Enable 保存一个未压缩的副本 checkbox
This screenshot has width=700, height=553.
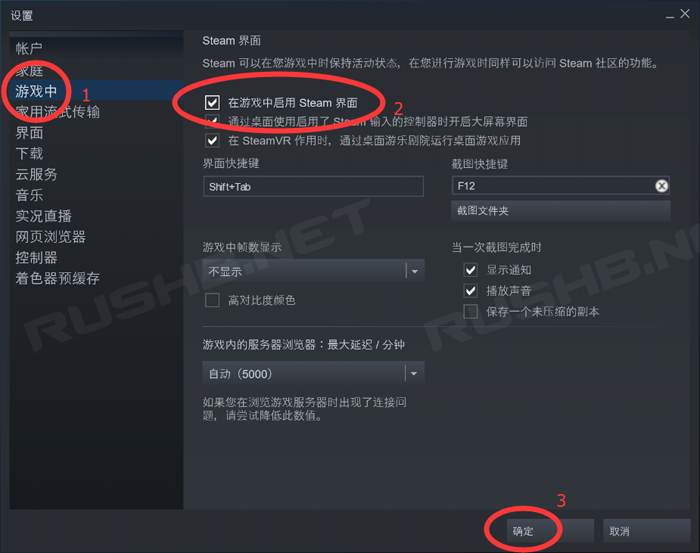tap(471, 311)
